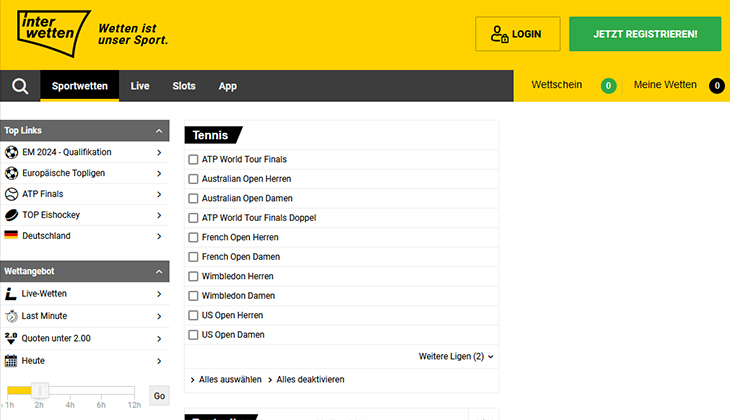This screenshot has height=420, width=730.
Task: Check US Open Herren checkbox
Action: [x=193, y=316]
